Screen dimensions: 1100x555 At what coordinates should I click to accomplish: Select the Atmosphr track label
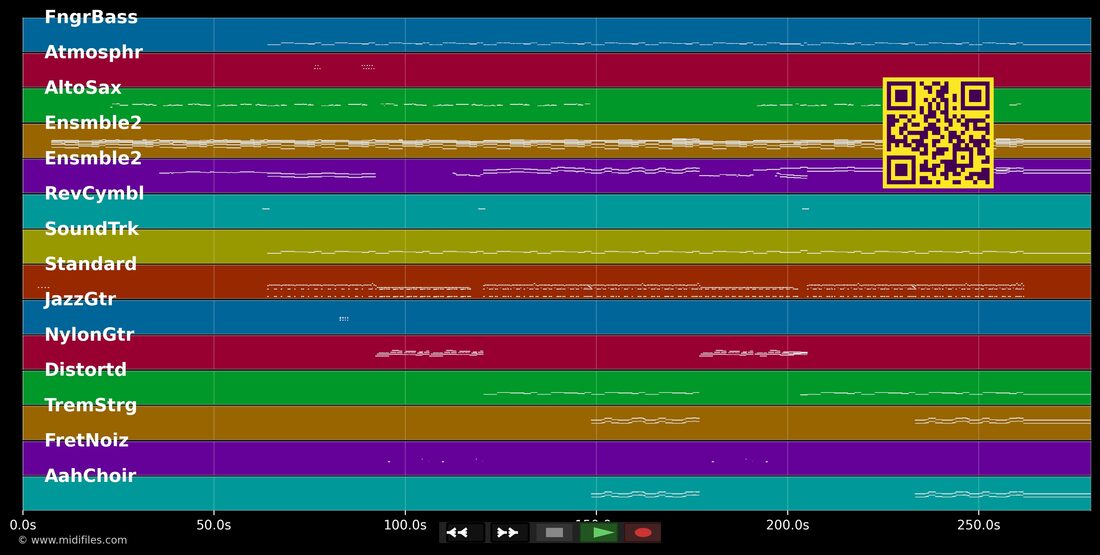pyautogui.click(x=93, y=52)
